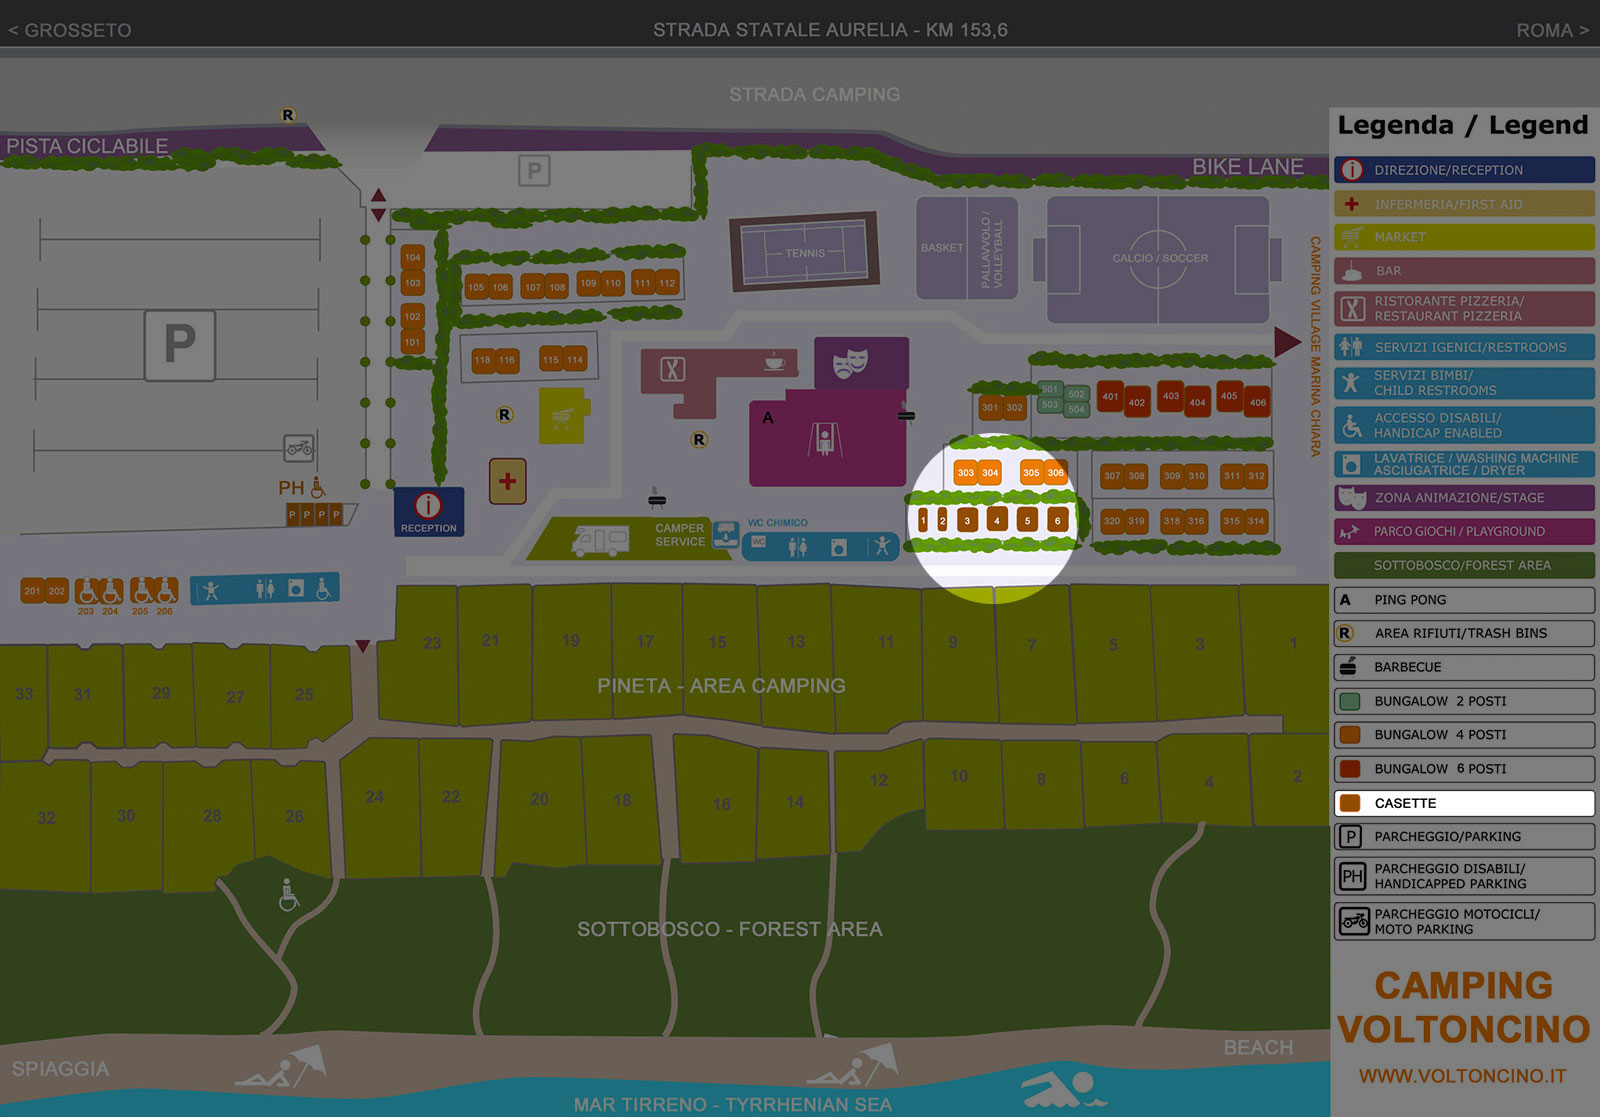This screenshot has height=1117, width=1600.
Task: Click the trash bin R near market
Action: [505, 414]
